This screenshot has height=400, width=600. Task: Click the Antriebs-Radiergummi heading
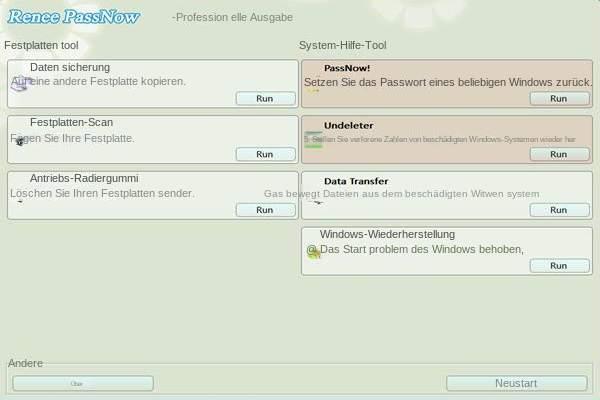[84, 178]
